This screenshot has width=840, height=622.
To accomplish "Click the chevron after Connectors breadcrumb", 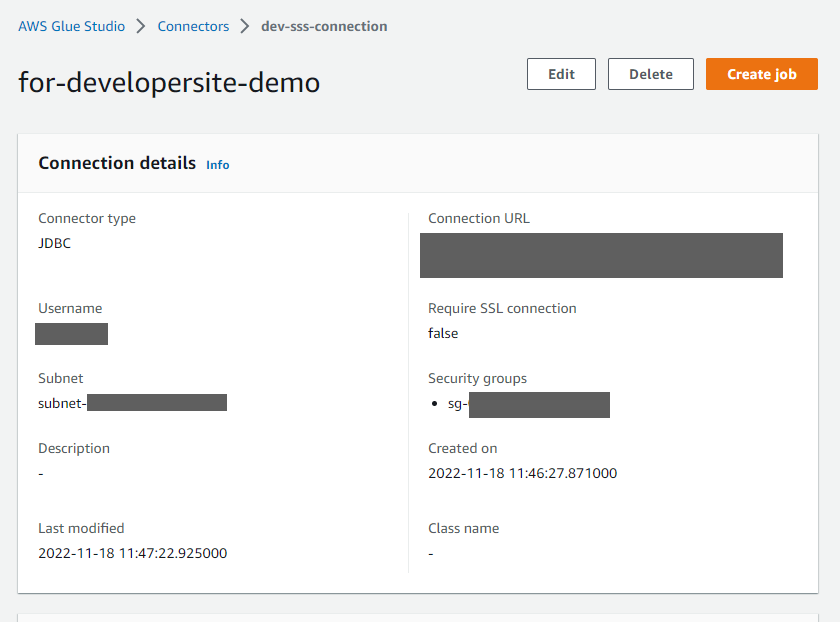I will pos(245,26).
